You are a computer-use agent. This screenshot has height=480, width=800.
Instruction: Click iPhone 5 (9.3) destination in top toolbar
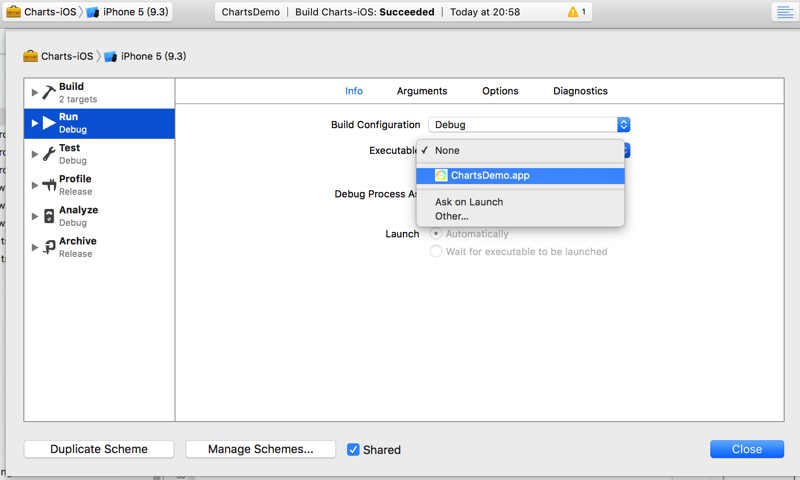pos(136,12)
